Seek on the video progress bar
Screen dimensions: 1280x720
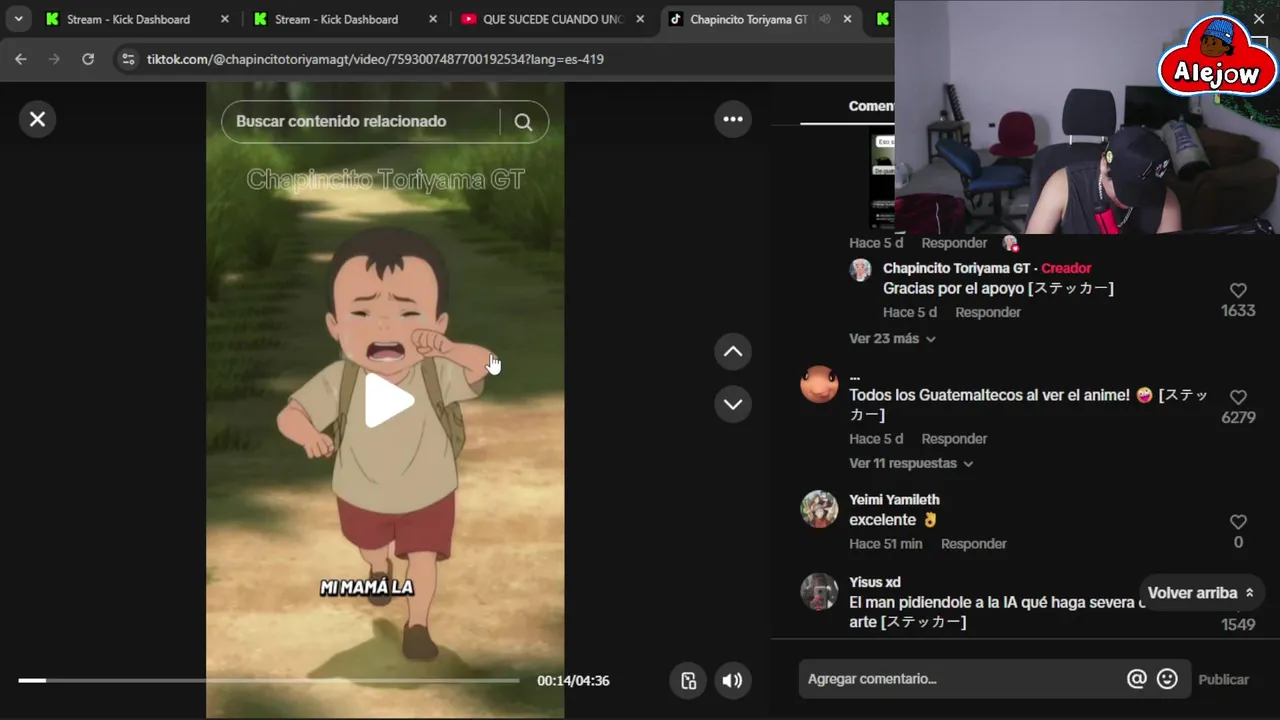pyautogui.click(x=268, y=680)
